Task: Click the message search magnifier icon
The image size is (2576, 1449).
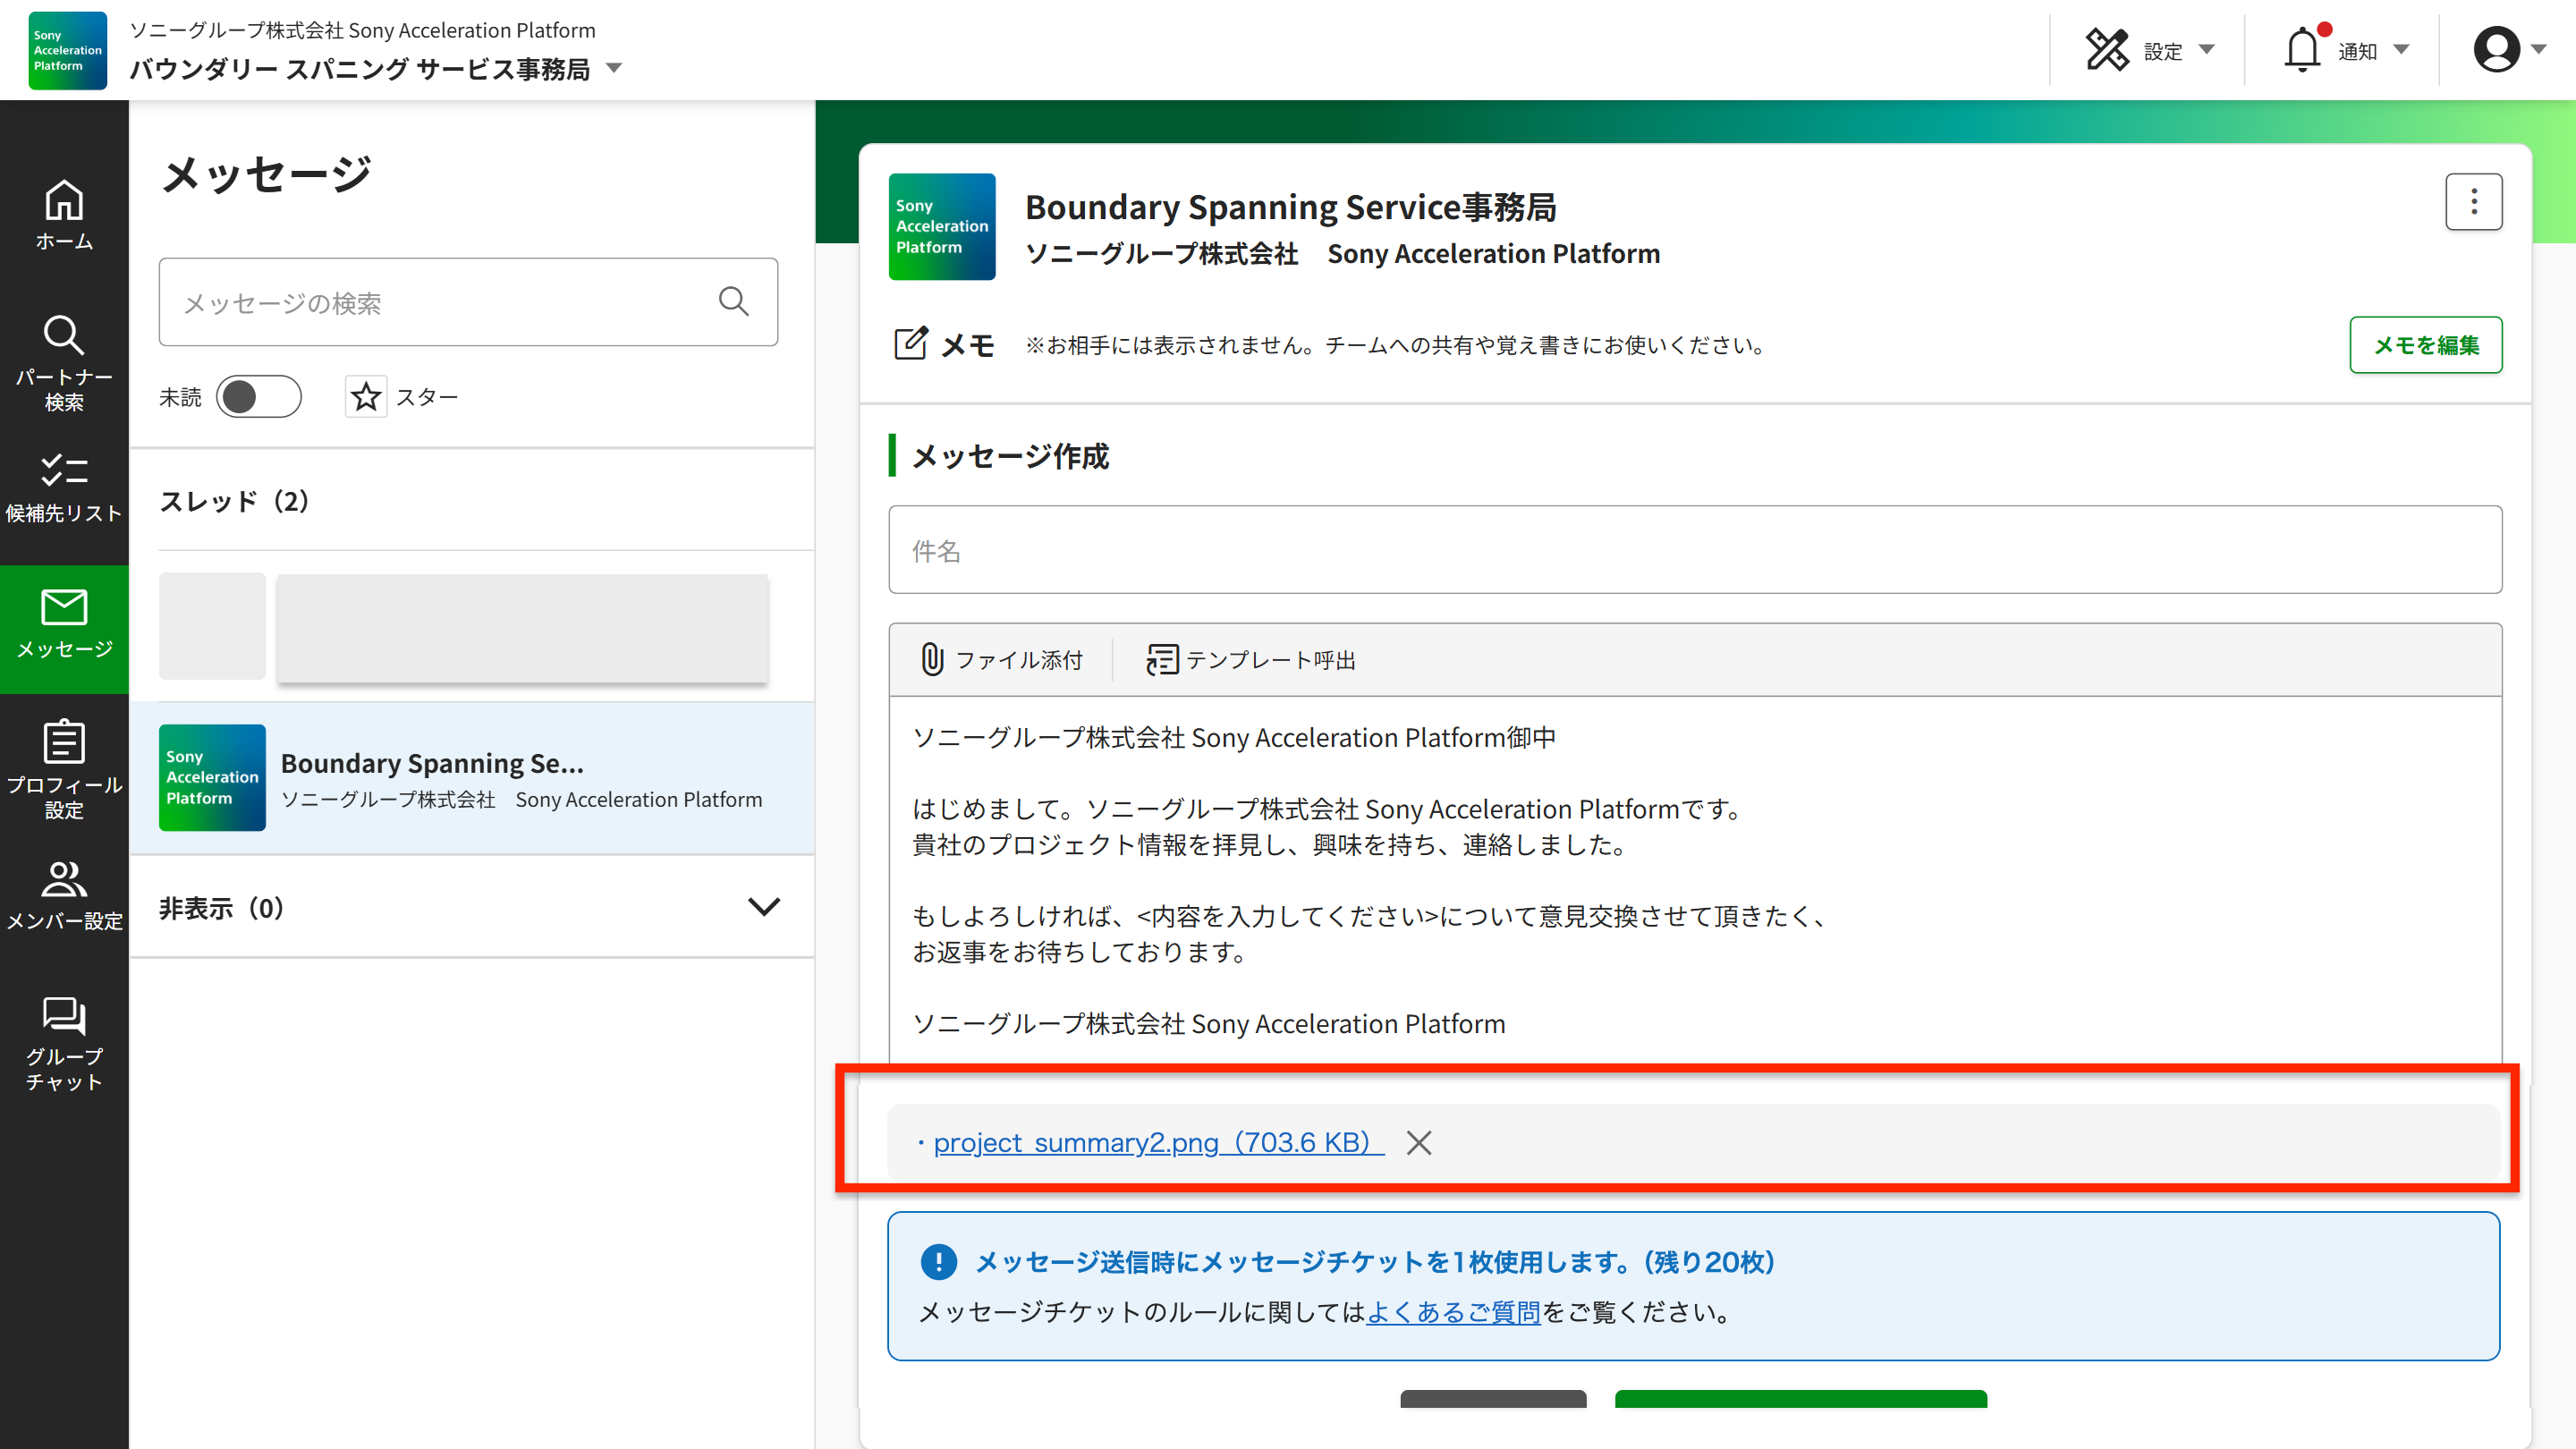Action: (733, 302)
